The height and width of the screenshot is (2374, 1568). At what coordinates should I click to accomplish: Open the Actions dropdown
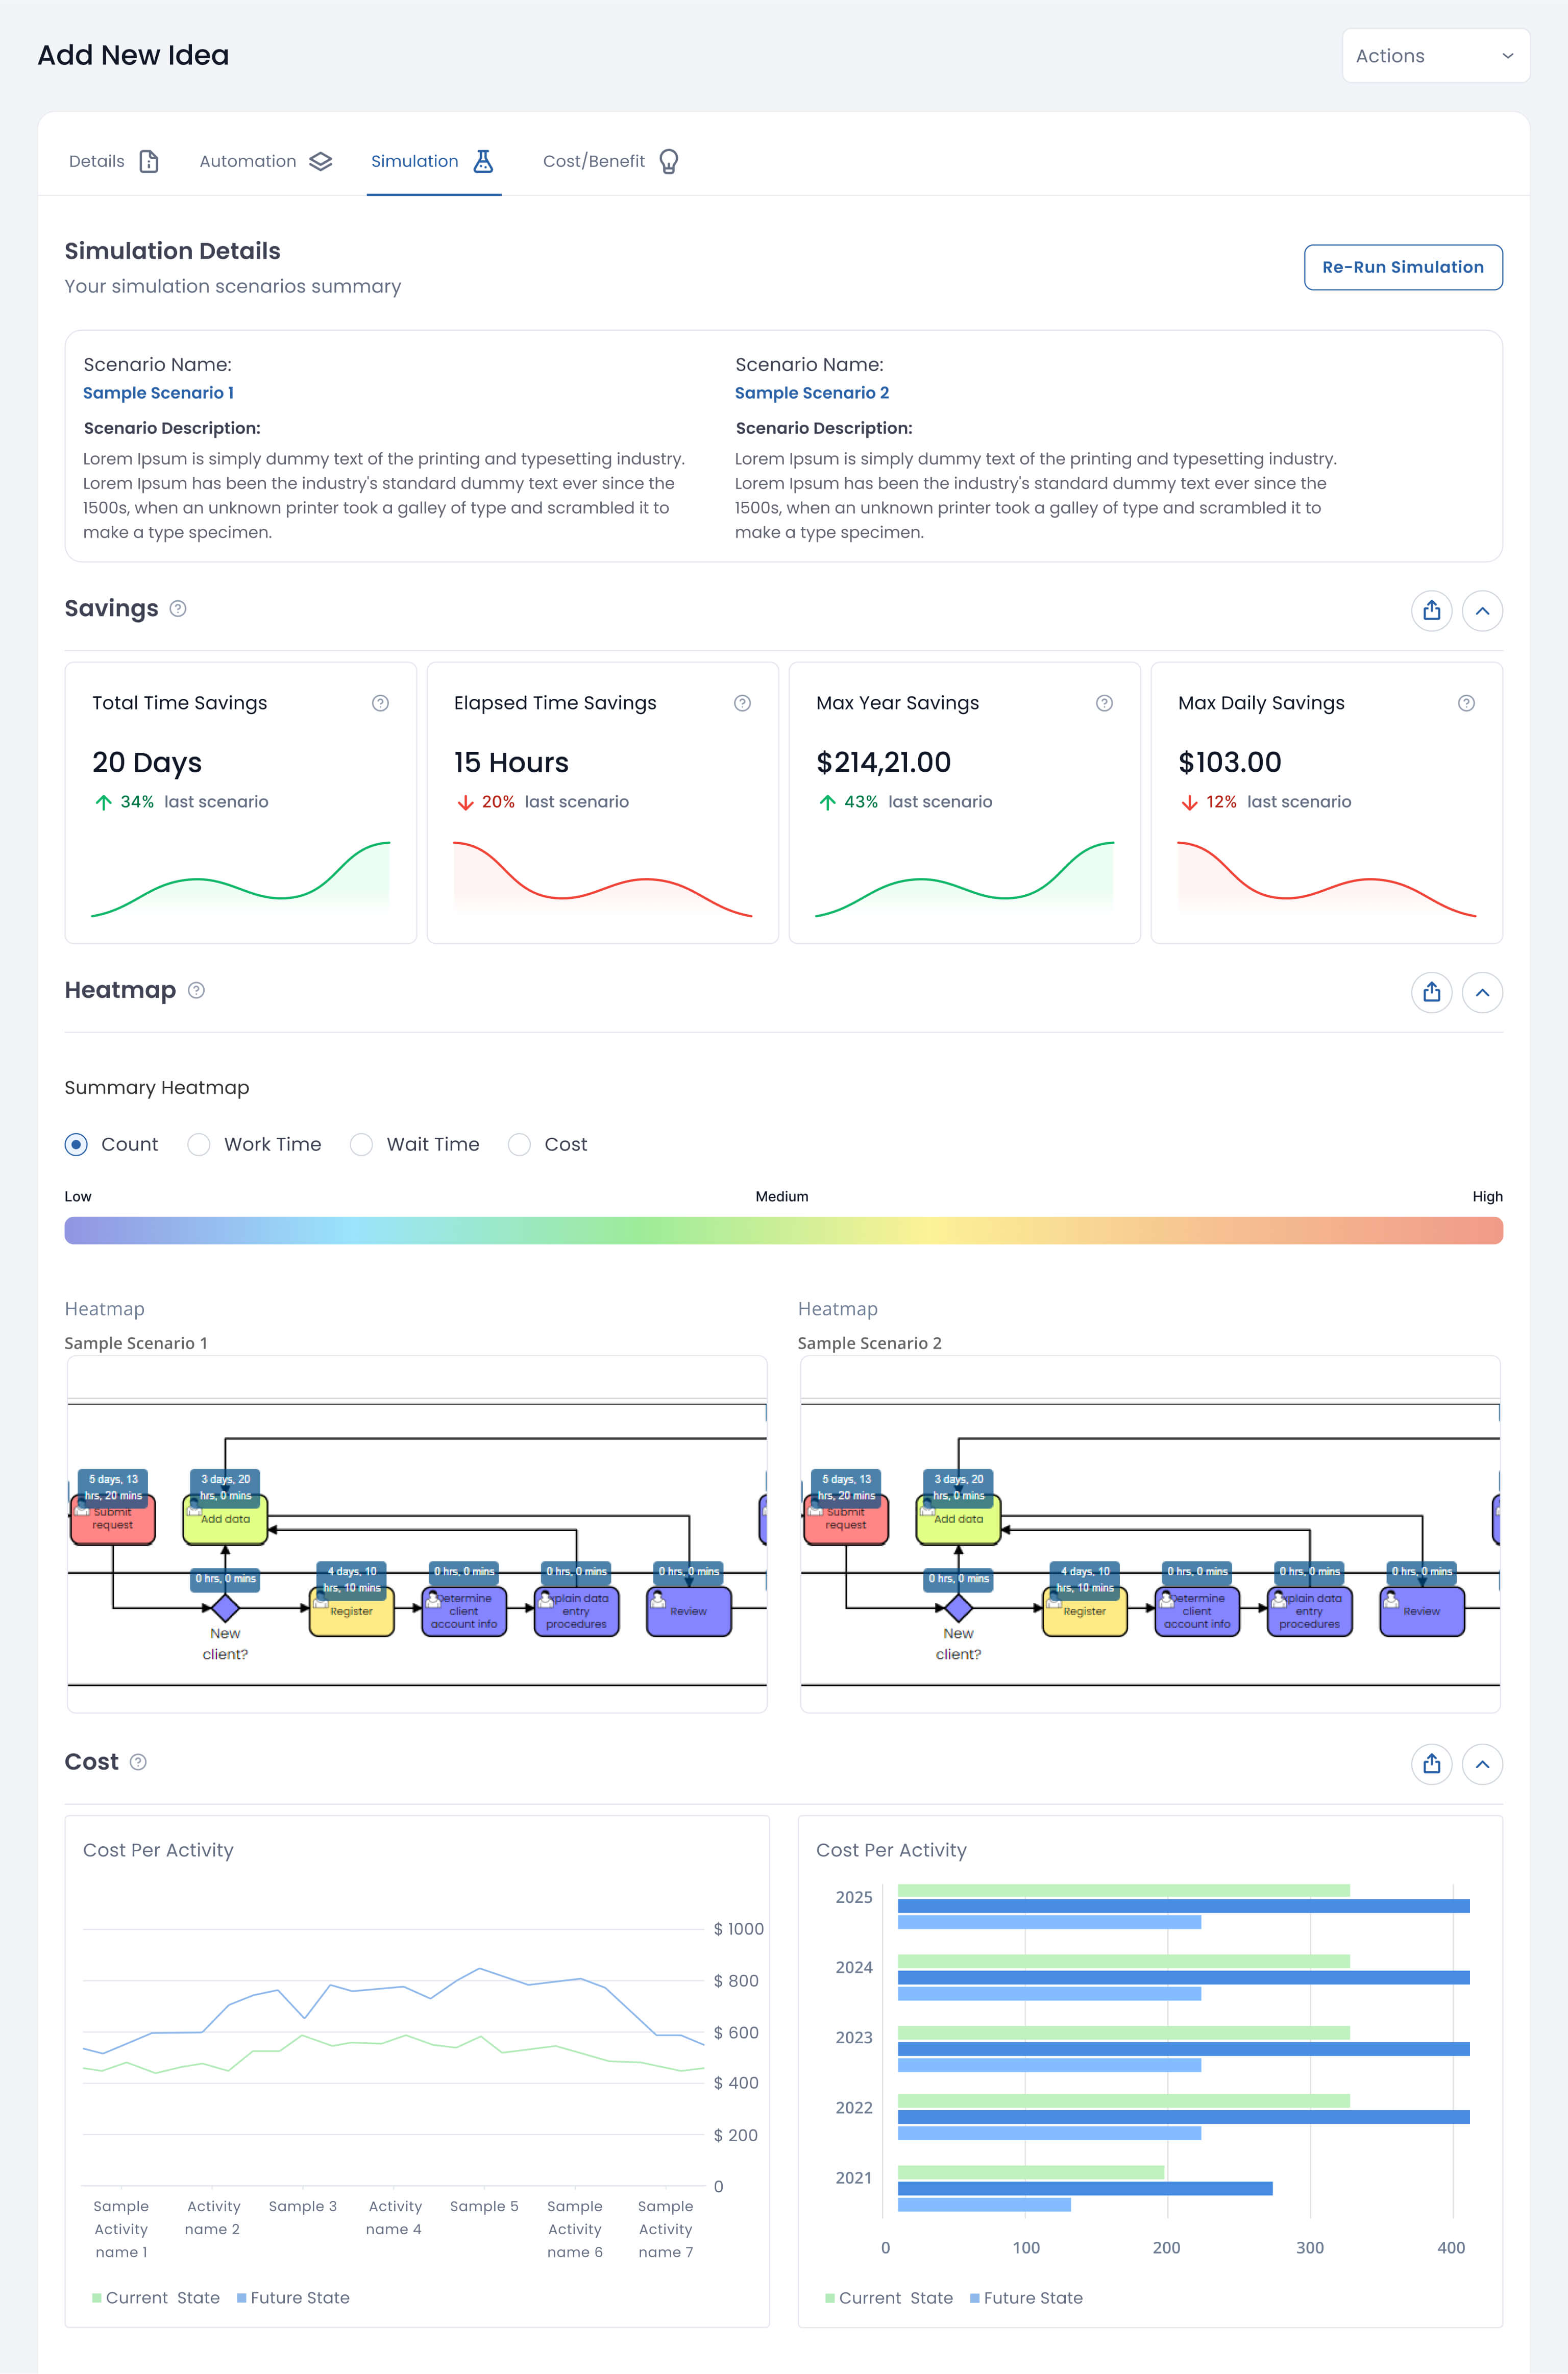(1435, 56)
